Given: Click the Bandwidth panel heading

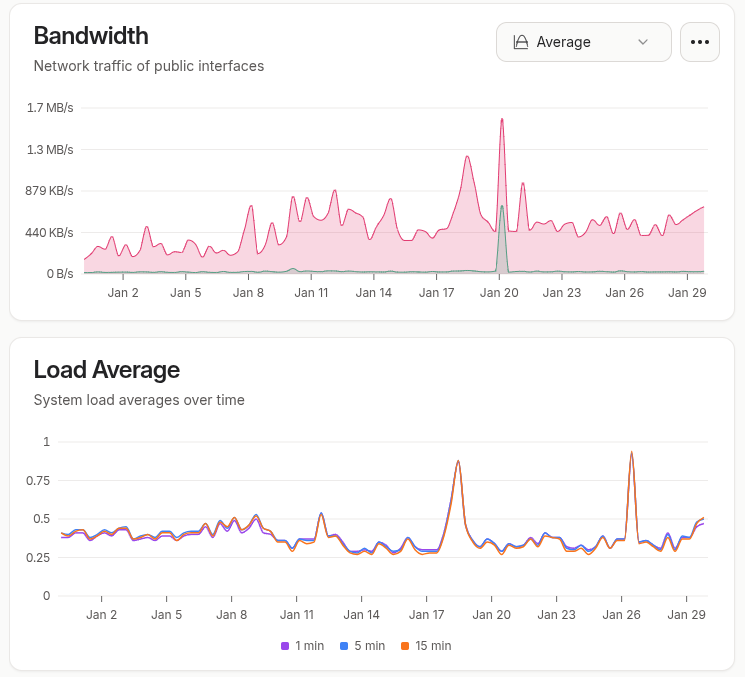Looking at the screenshot, I should pos(91,36).
